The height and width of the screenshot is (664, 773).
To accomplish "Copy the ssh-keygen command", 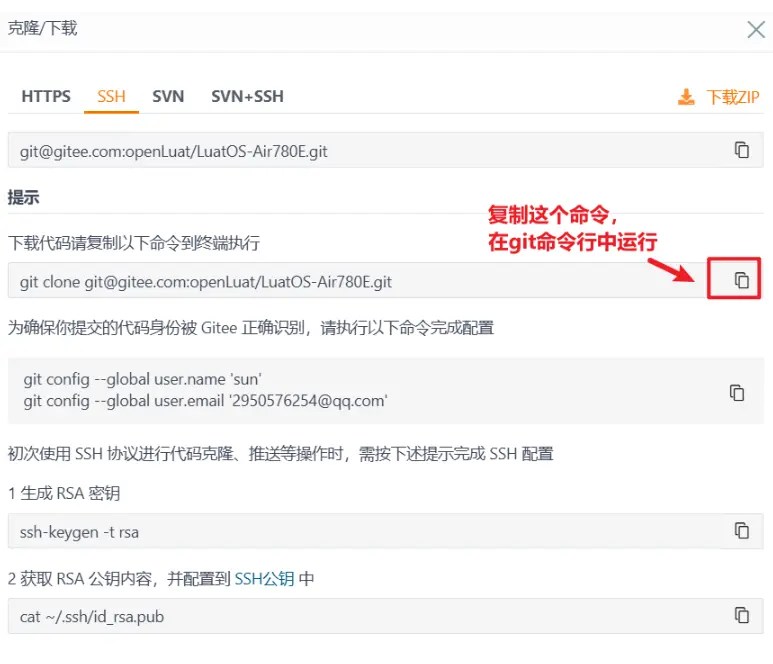I will click(742, 530).
